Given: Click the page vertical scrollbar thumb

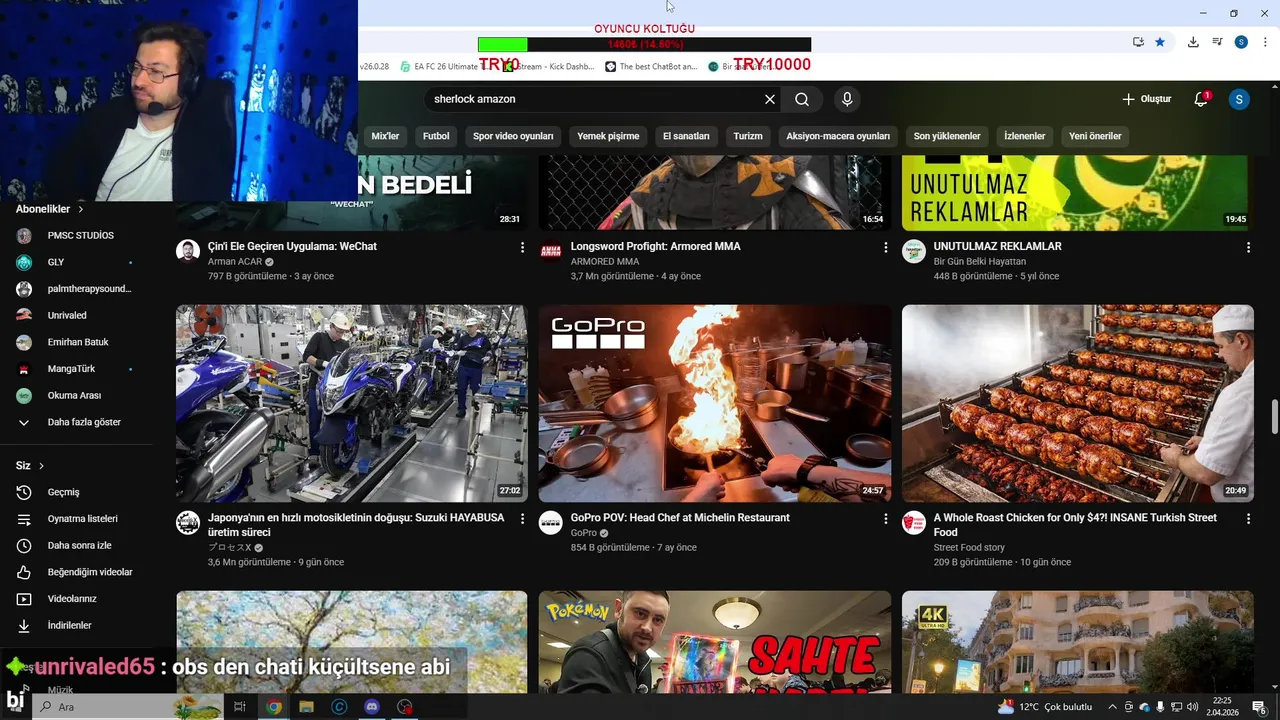Looking at the screenshot, I should (1274, 416).
